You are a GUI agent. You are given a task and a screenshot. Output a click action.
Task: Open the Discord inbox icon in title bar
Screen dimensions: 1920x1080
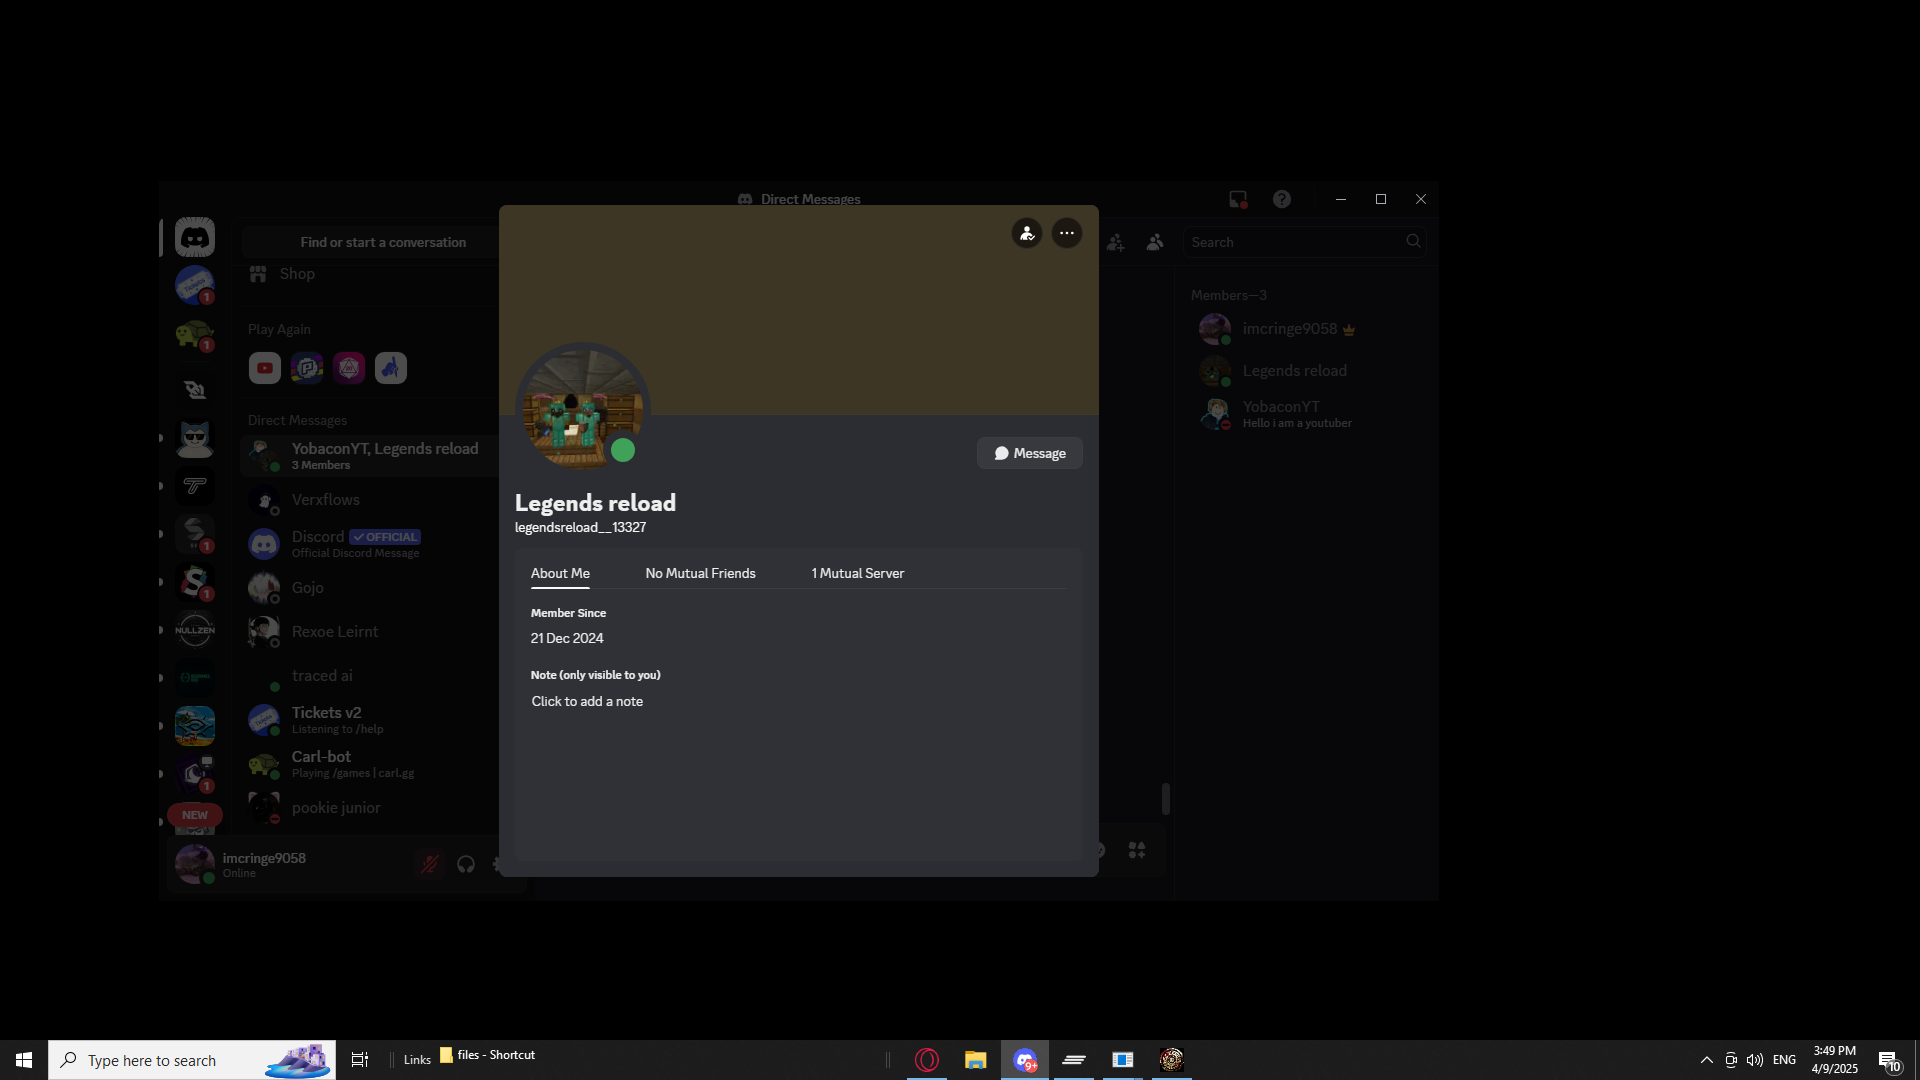[x=1238, y=199]
